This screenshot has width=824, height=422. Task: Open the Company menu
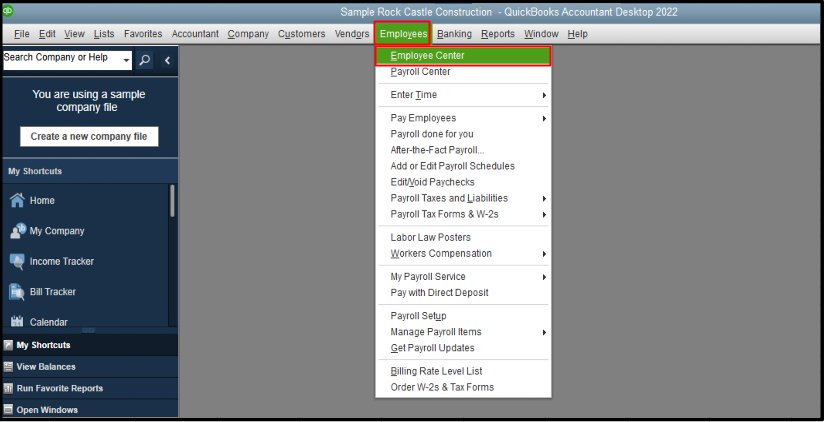[x=248, y=34]
